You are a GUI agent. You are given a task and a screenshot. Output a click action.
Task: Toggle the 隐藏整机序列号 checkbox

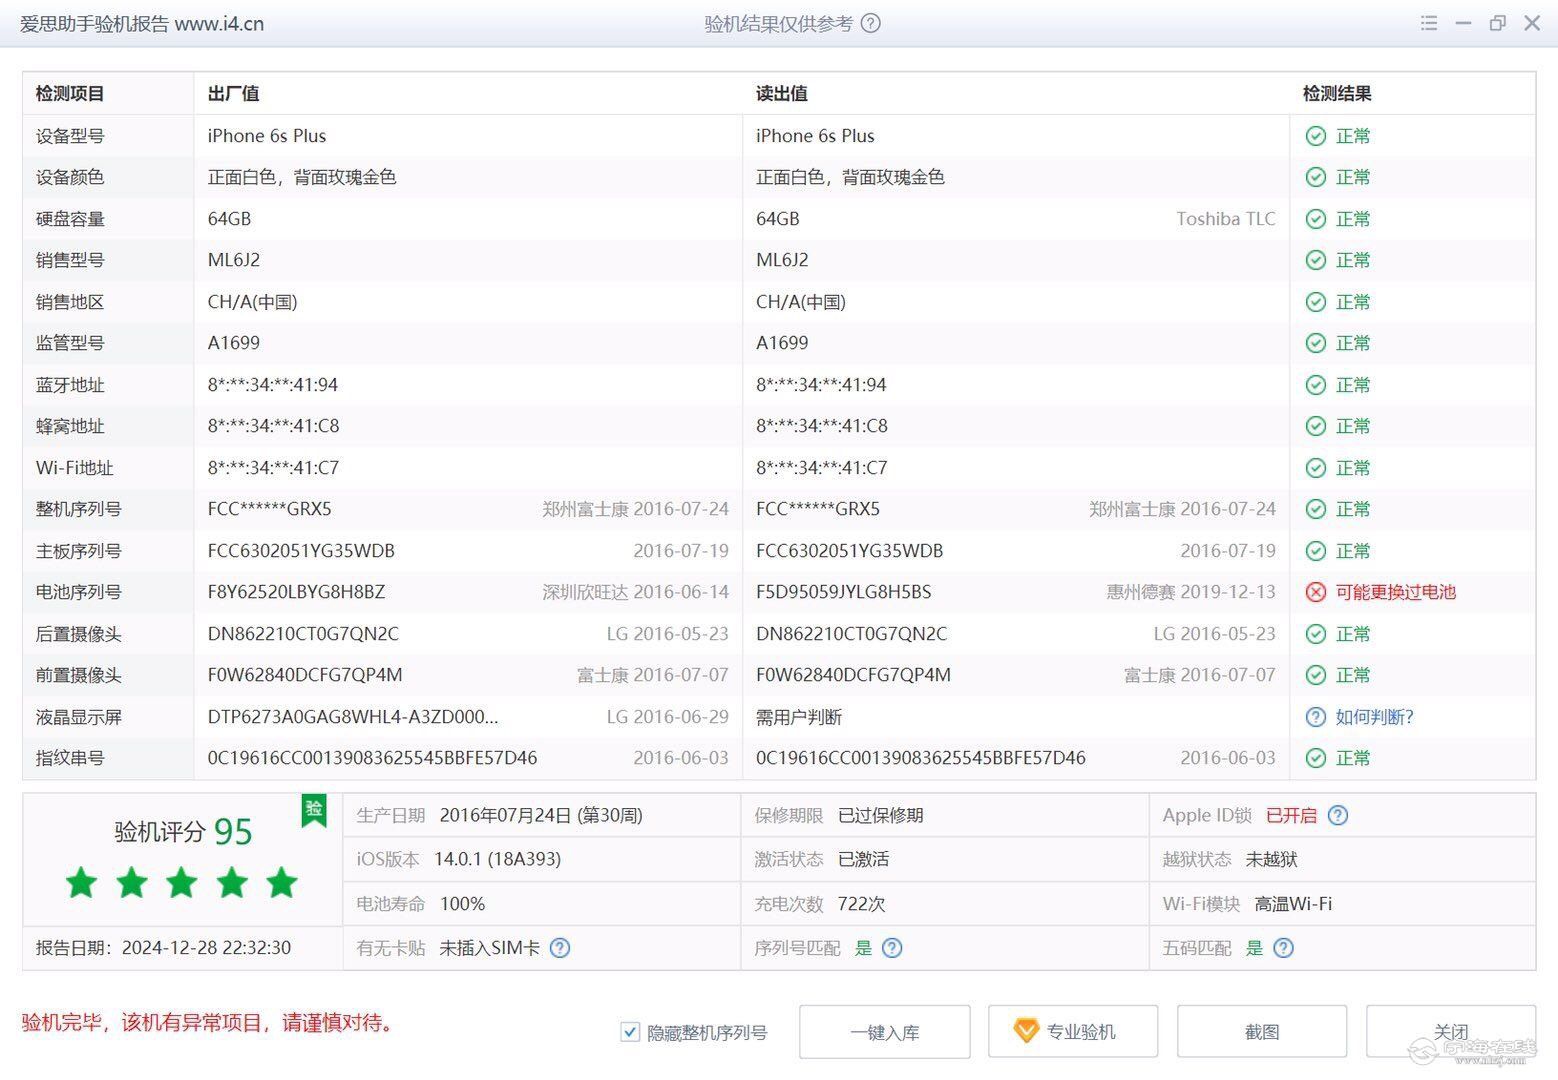tap(630, 1032)
